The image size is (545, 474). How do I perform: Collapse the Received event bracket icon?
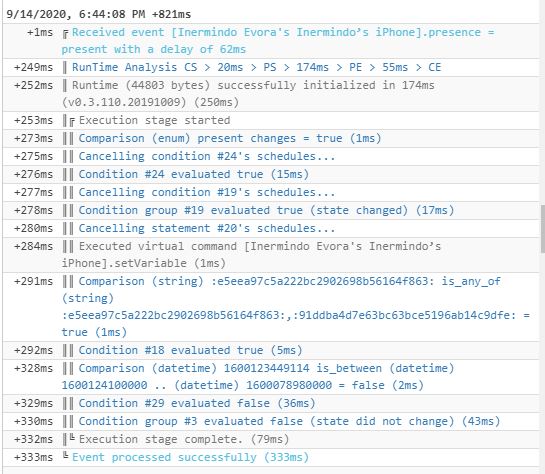pyautogui.click(x=65, y=34)
